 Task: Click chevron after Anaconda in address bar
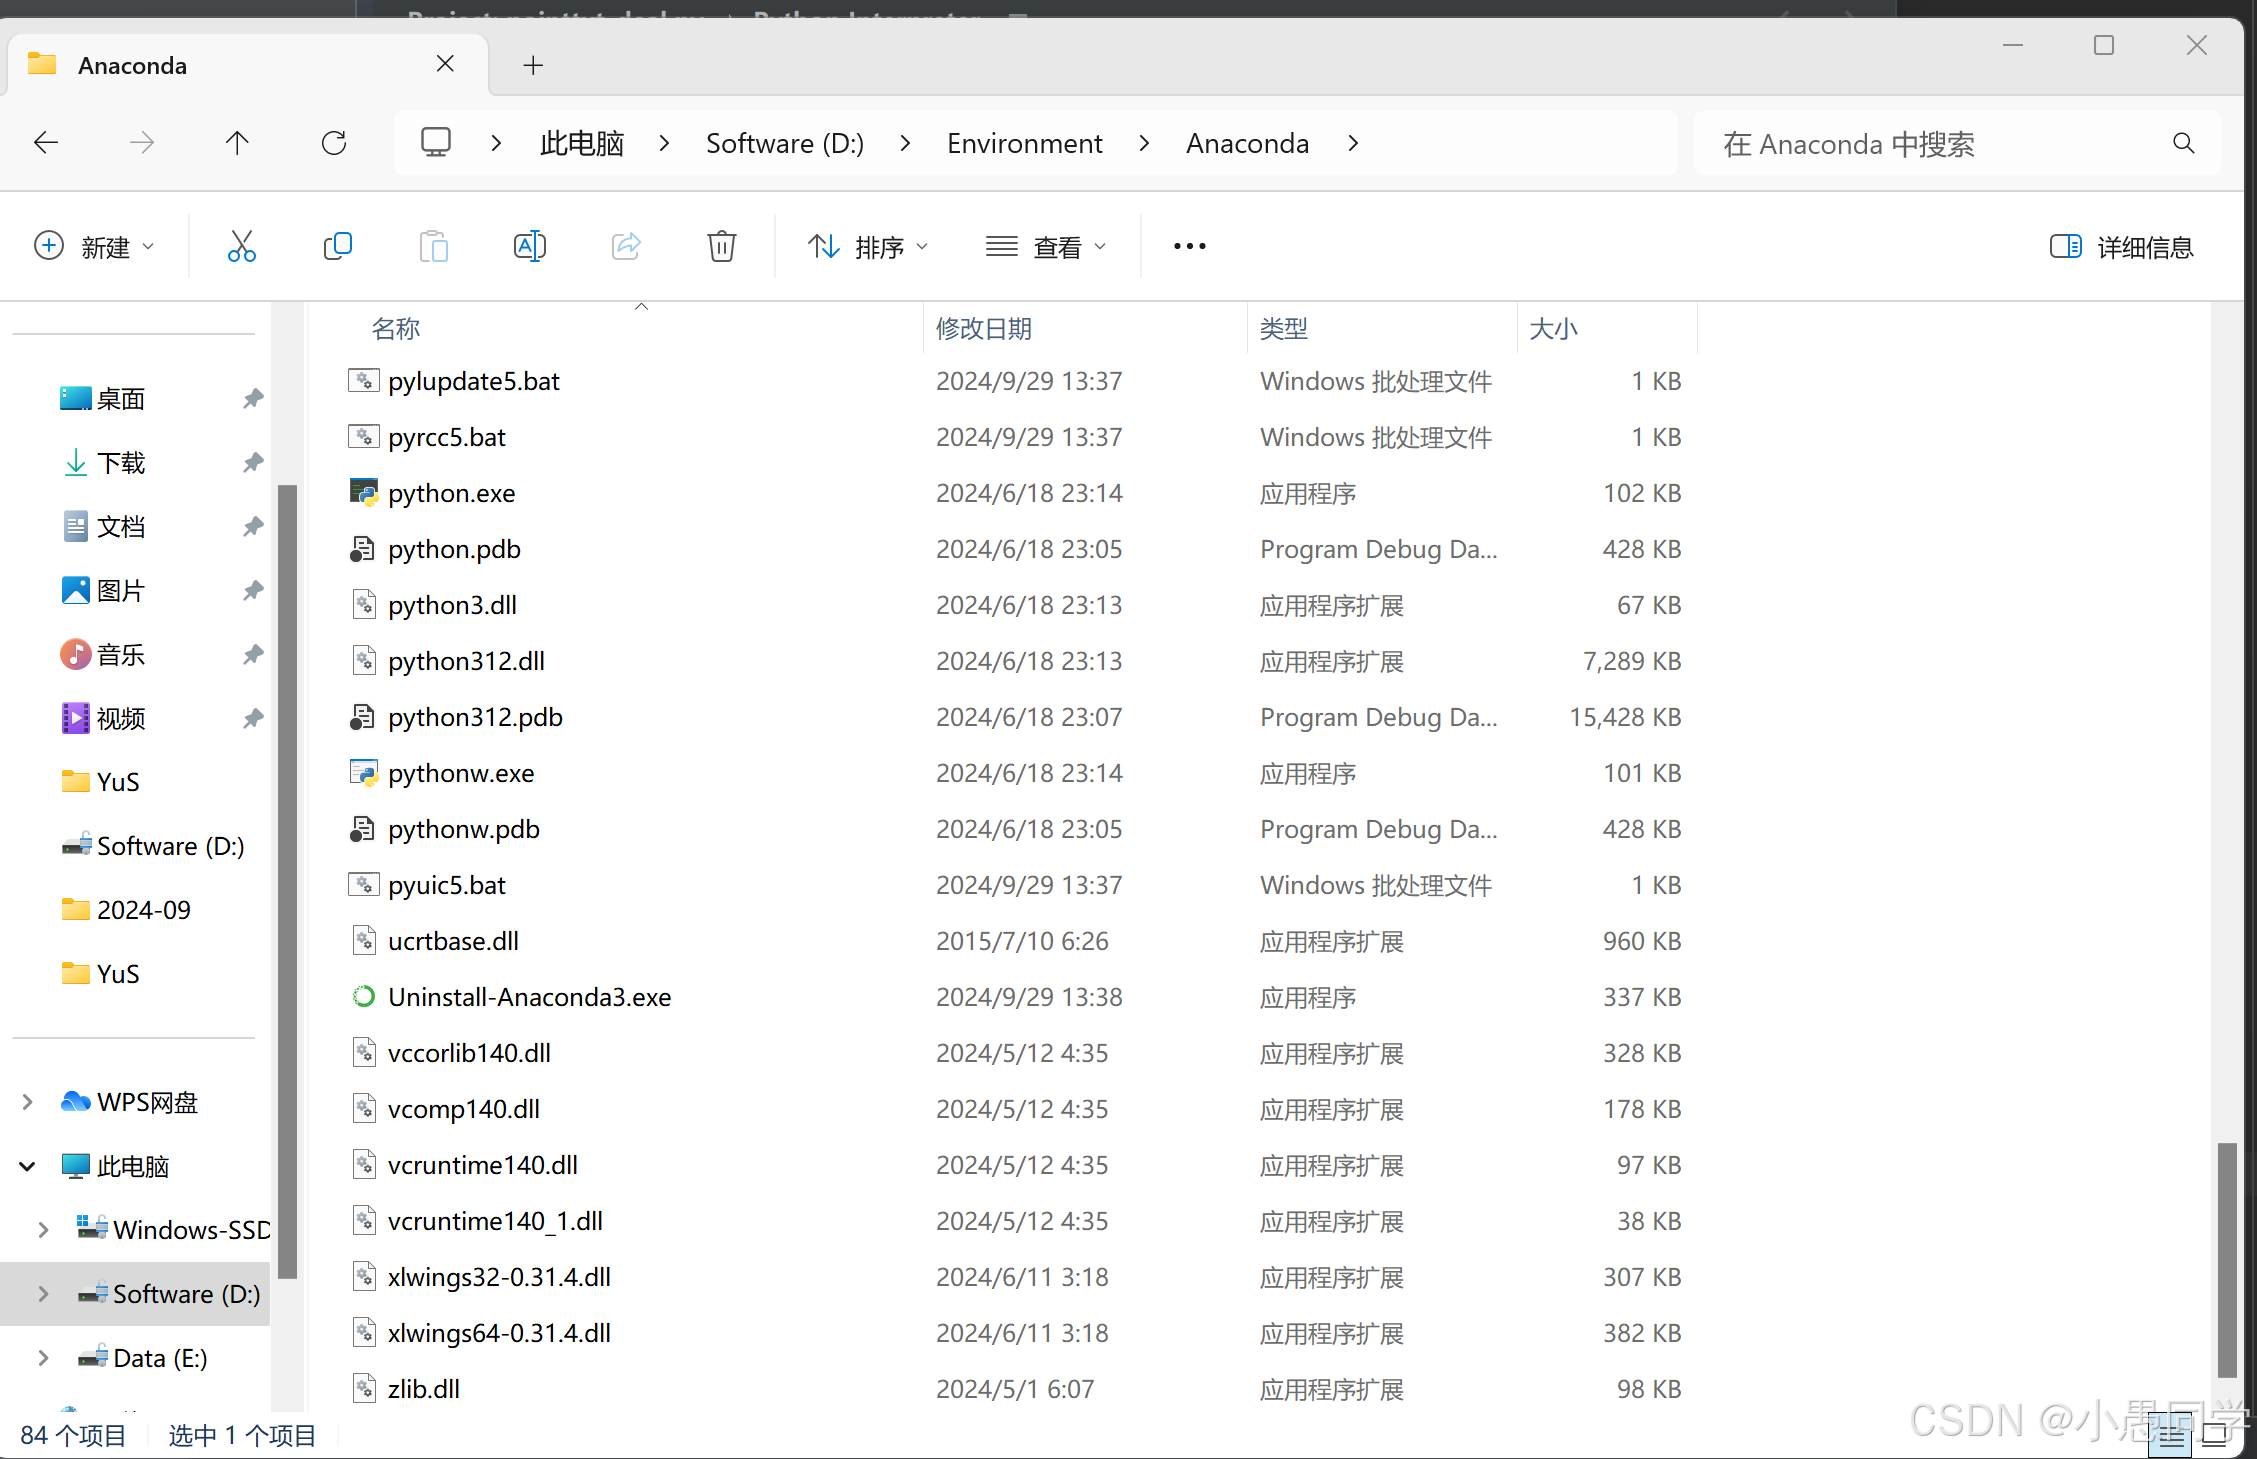click(x=1353, y=143)
